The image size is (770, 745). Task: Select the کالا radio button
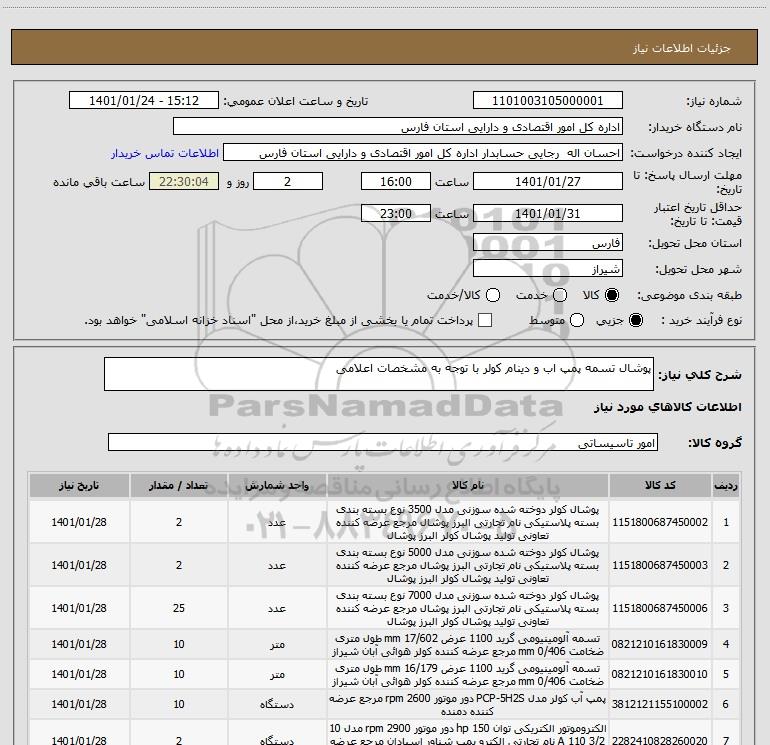pyautogui.click(x=612, y=295)
